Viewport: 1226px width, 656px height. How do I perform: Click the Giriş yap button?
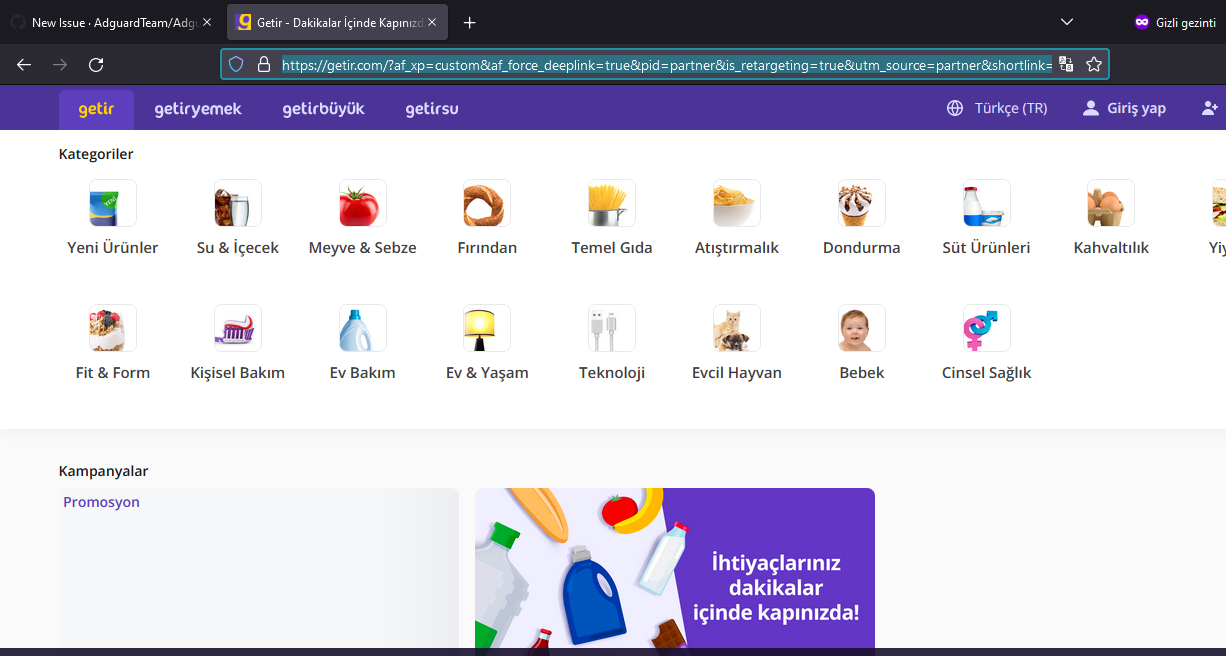pyautogui.click(x=1124, y=107)
